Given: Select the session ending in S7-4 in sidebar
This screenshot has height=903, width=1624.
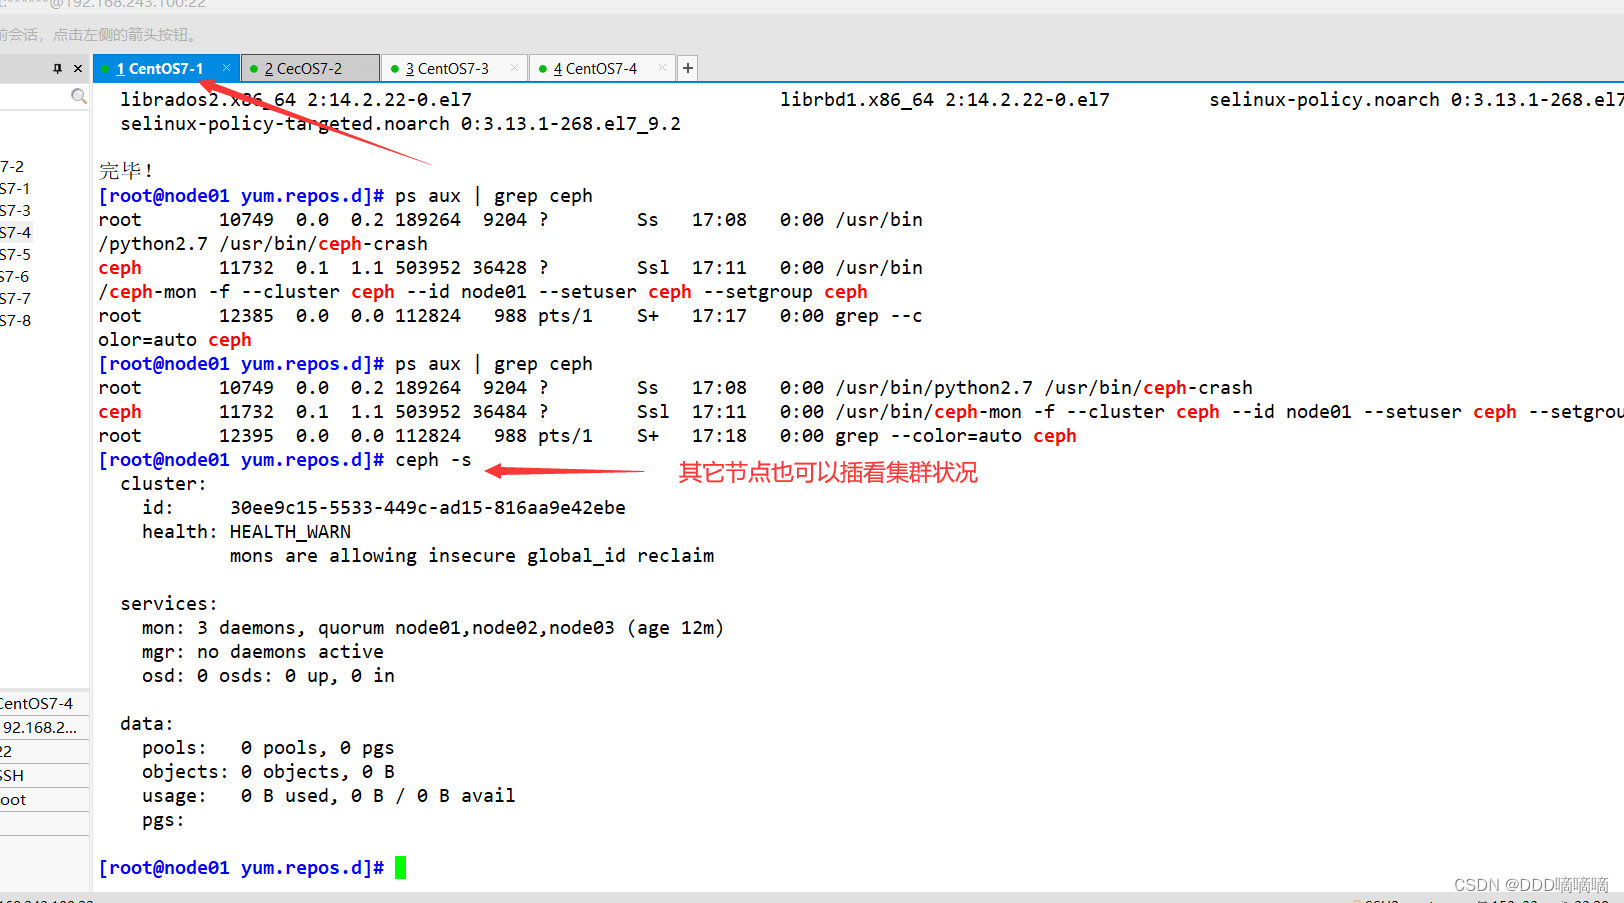Looking at the screenshot, I should (15, 232).
